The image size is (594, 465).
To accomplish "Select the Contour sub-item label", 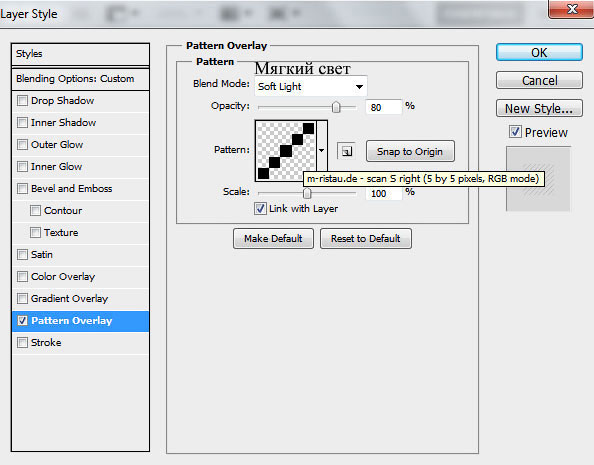I will 63,210.
